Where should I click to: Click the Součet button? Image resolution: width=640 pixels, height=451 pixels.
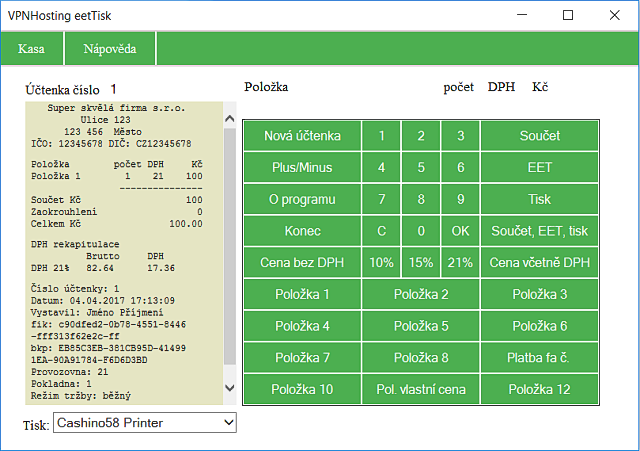point(540,136)
